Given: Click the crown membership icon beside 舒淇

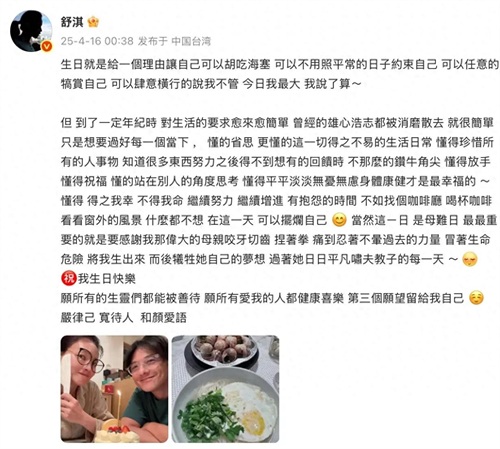Looking at the screenshot, I should 93,22.
